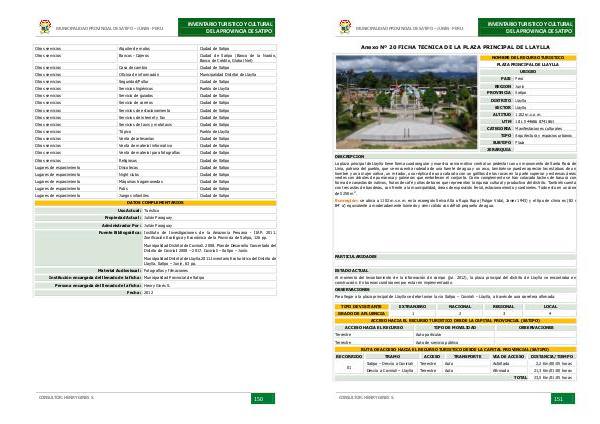Select the 'Plaza Principal de Llaylla' name cell
The height and width of the screenshot is (424, 600).
(528, 64)
